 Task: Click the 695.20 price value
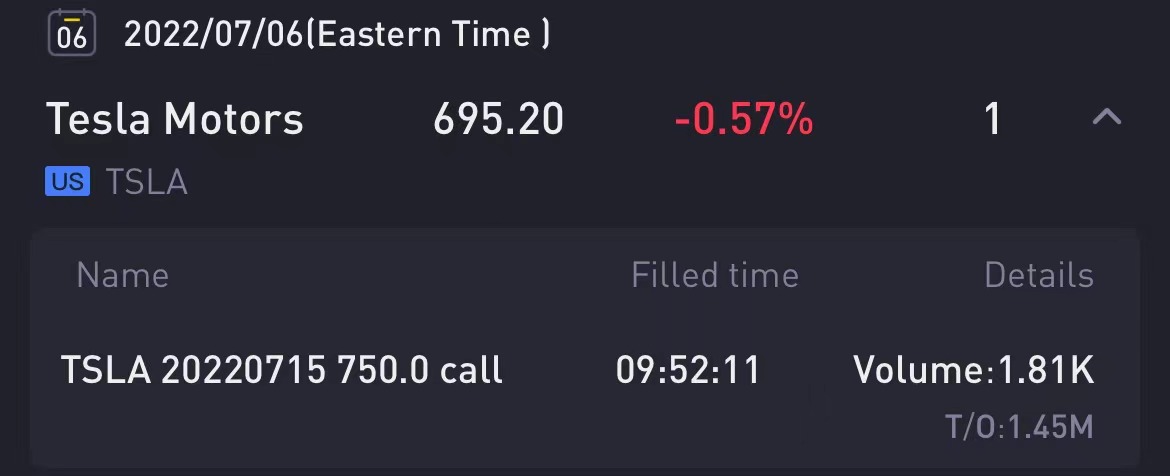(x=498, y=119)
